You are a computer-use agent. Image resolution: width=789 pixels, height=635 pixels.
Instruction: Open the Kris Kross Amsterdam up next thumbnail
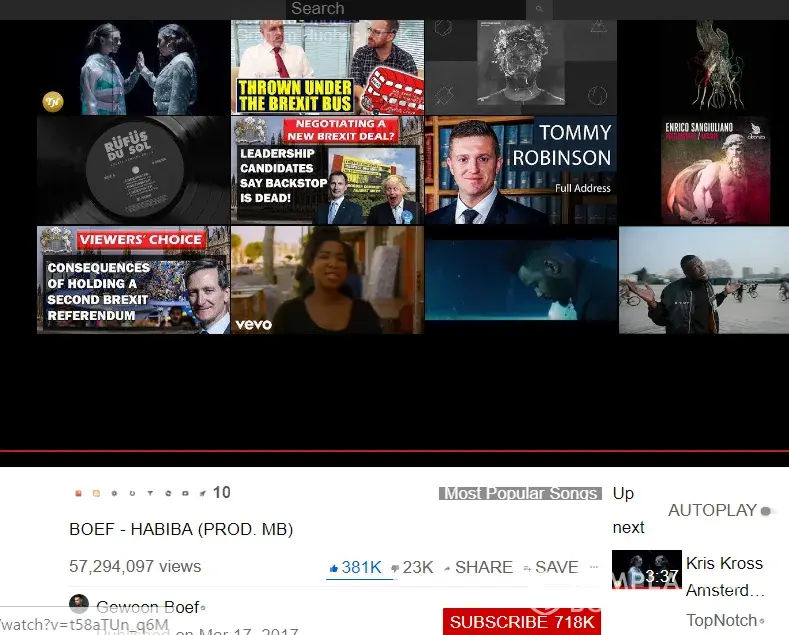tap(646, 569)
